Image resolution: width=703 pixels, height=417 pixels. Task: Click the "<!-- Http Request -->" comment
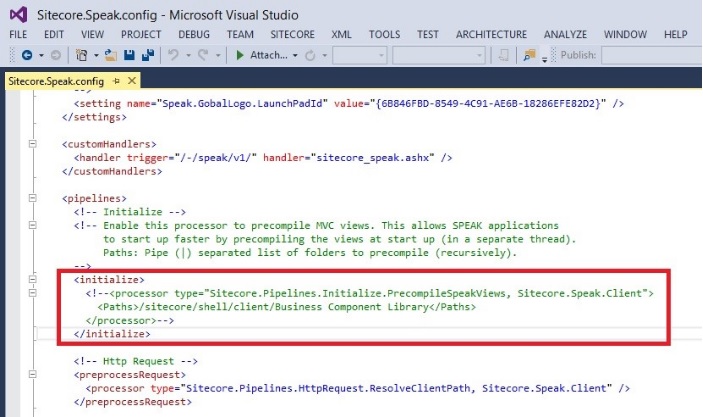tap(136, 361)
